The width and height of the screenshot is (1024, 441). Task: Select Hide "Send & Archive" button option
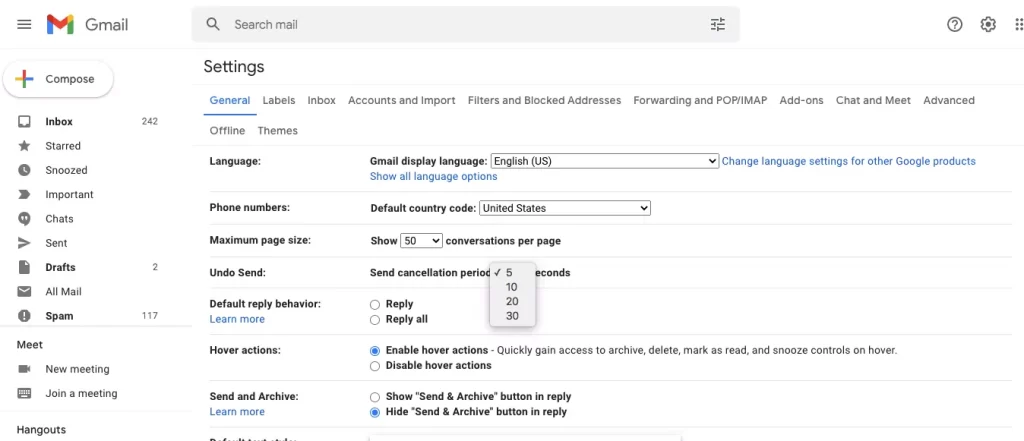click(375, 412)
